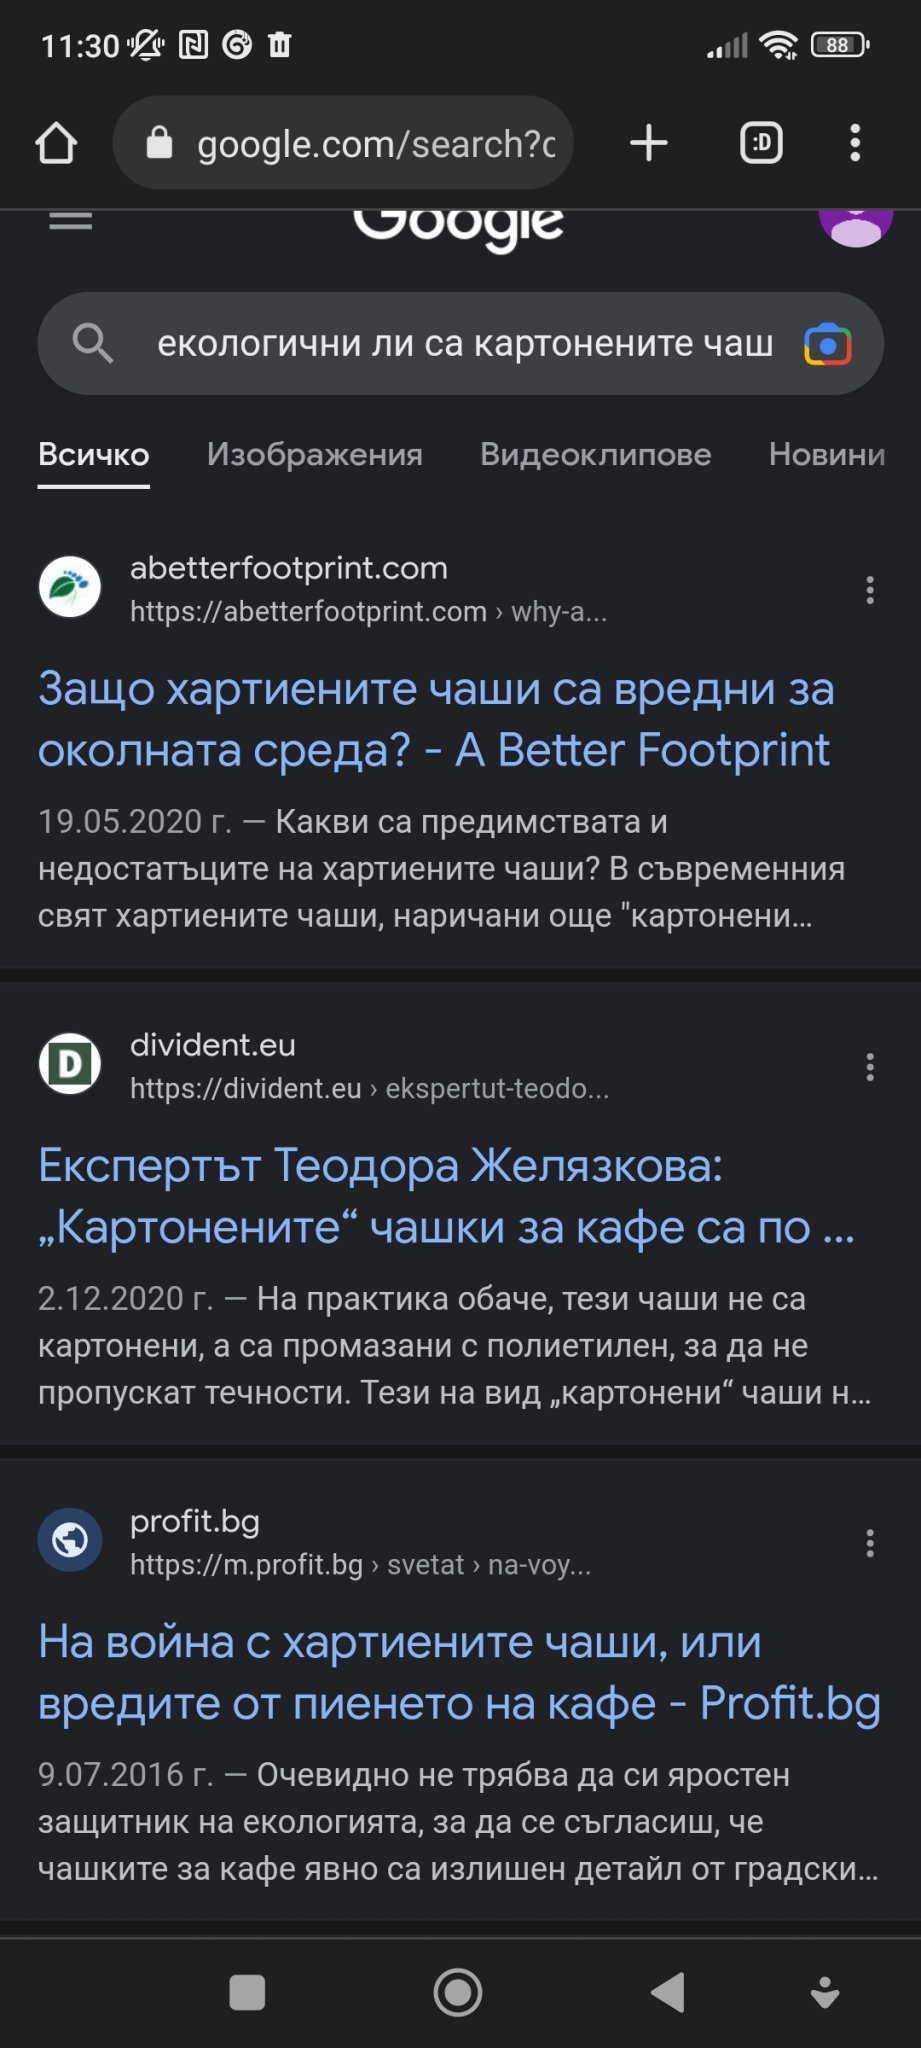Open the browser three-dot menu
Image resolution: width=921 pixels, height=2048 pixels.
[x=854, y=143]
